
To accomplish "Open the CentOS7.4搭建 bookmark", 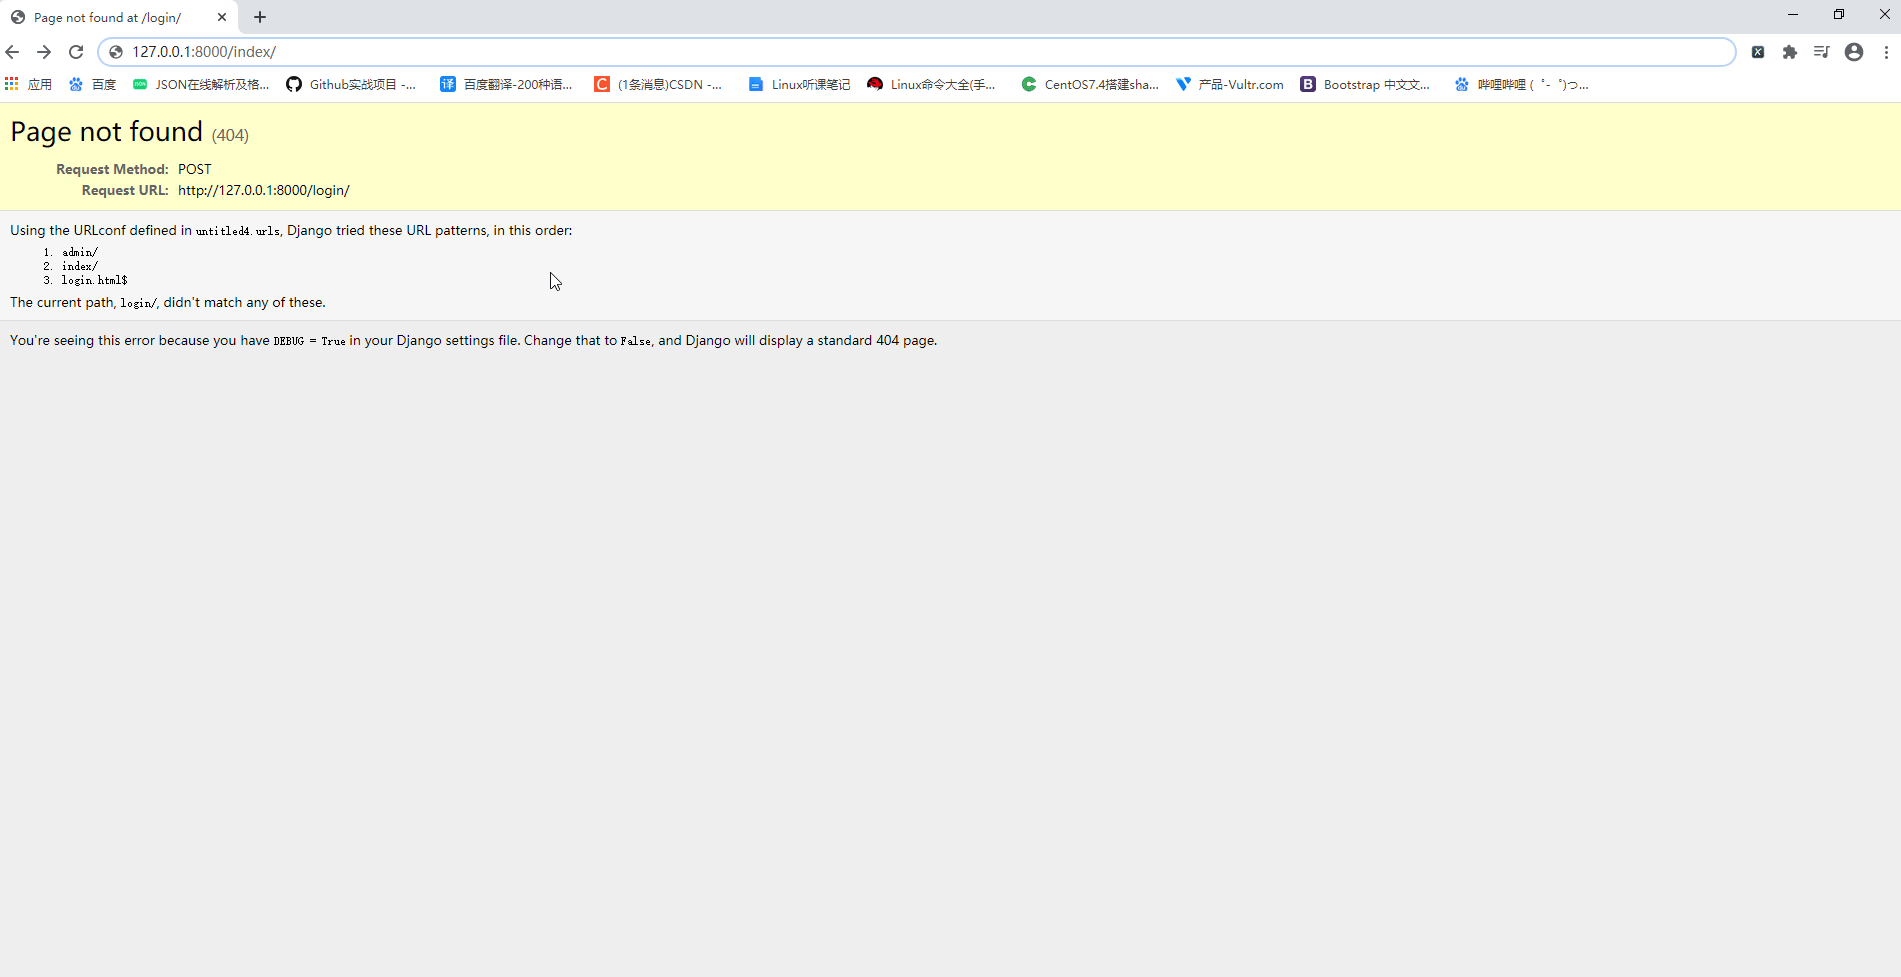I will [1090, 84].
